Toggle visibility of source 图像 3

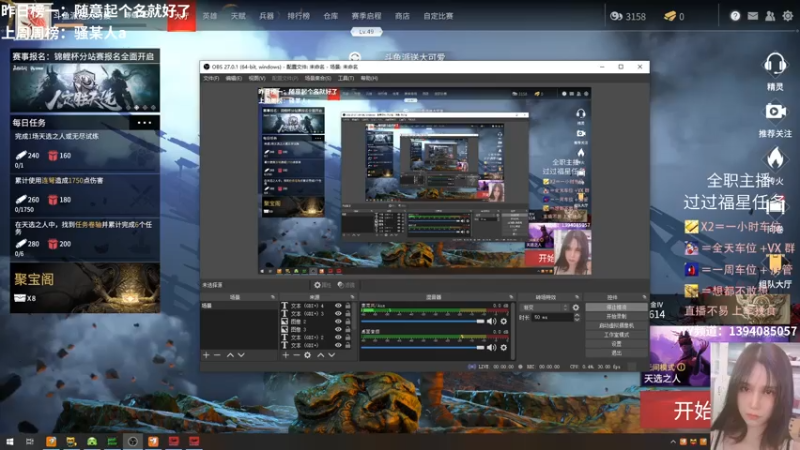338,329
